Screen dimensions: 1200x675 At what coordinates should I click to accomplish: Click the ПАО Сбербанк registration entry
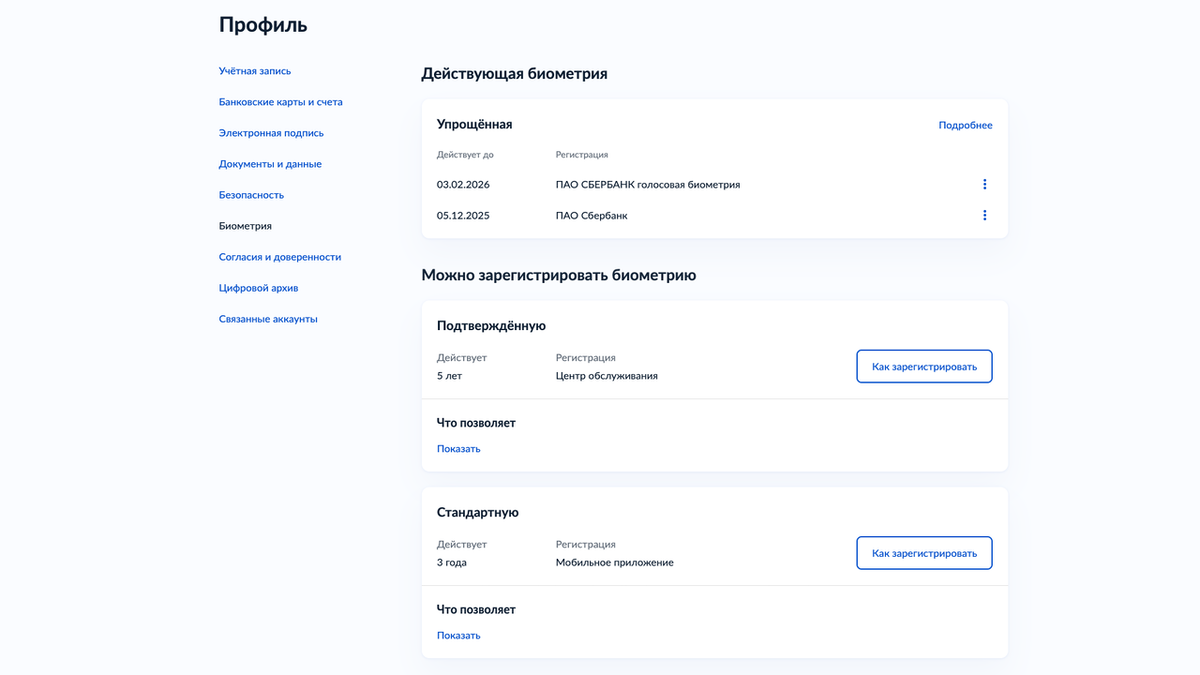tap(592, 215)
